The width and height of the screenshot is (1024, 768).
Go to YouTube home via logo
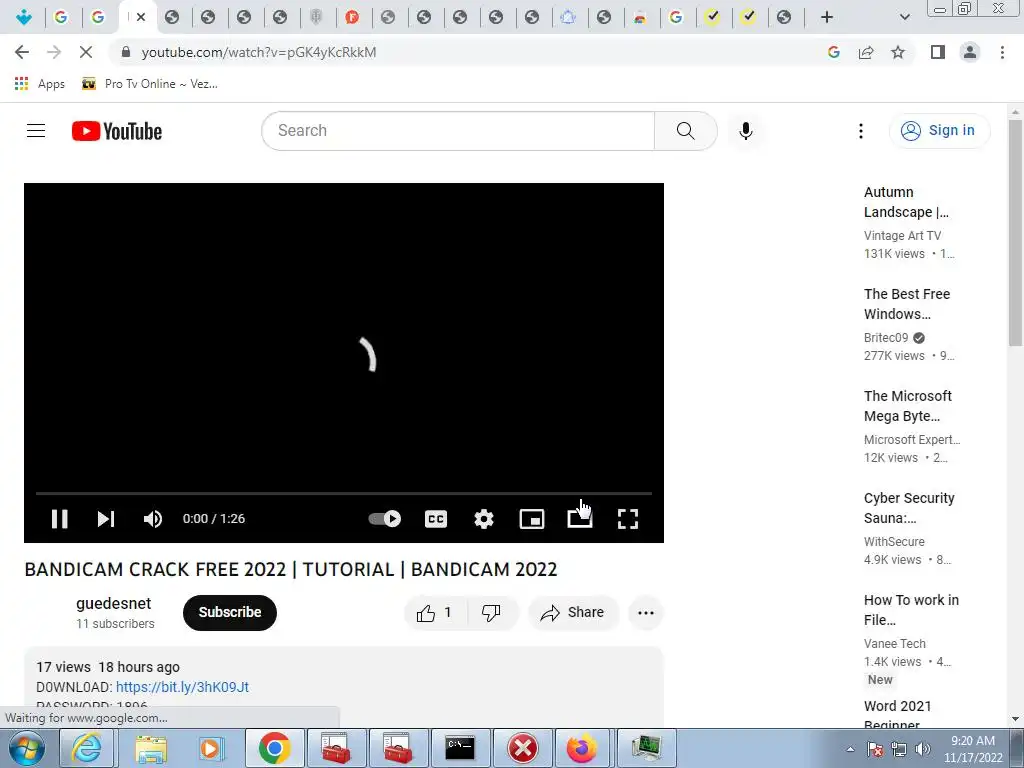click(x=117, y=131)
